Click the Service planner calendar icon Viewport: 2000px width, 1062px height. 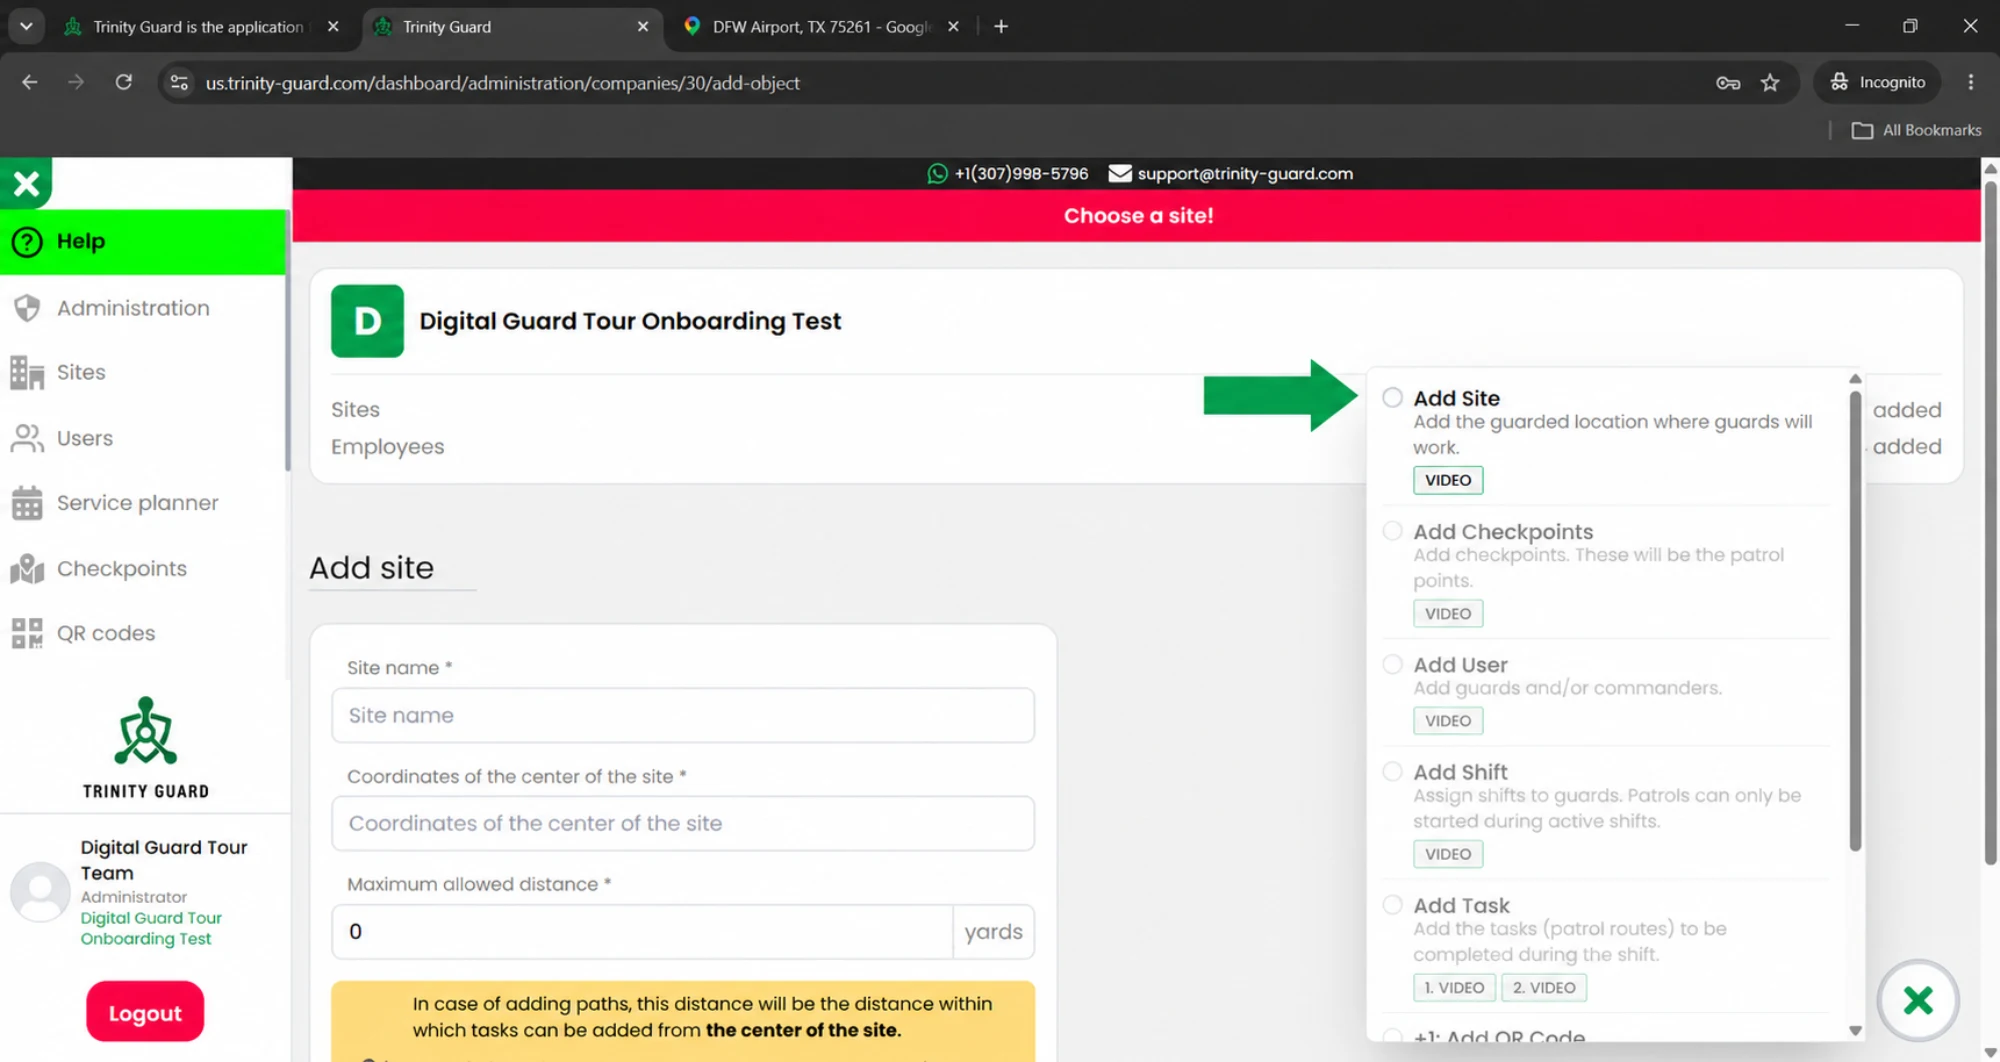tap(27, 503)
